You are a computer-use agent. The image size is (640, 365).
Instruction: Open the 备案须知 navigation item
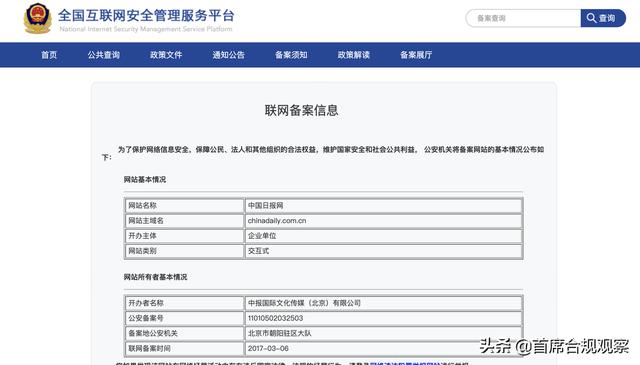pos(291,55)
